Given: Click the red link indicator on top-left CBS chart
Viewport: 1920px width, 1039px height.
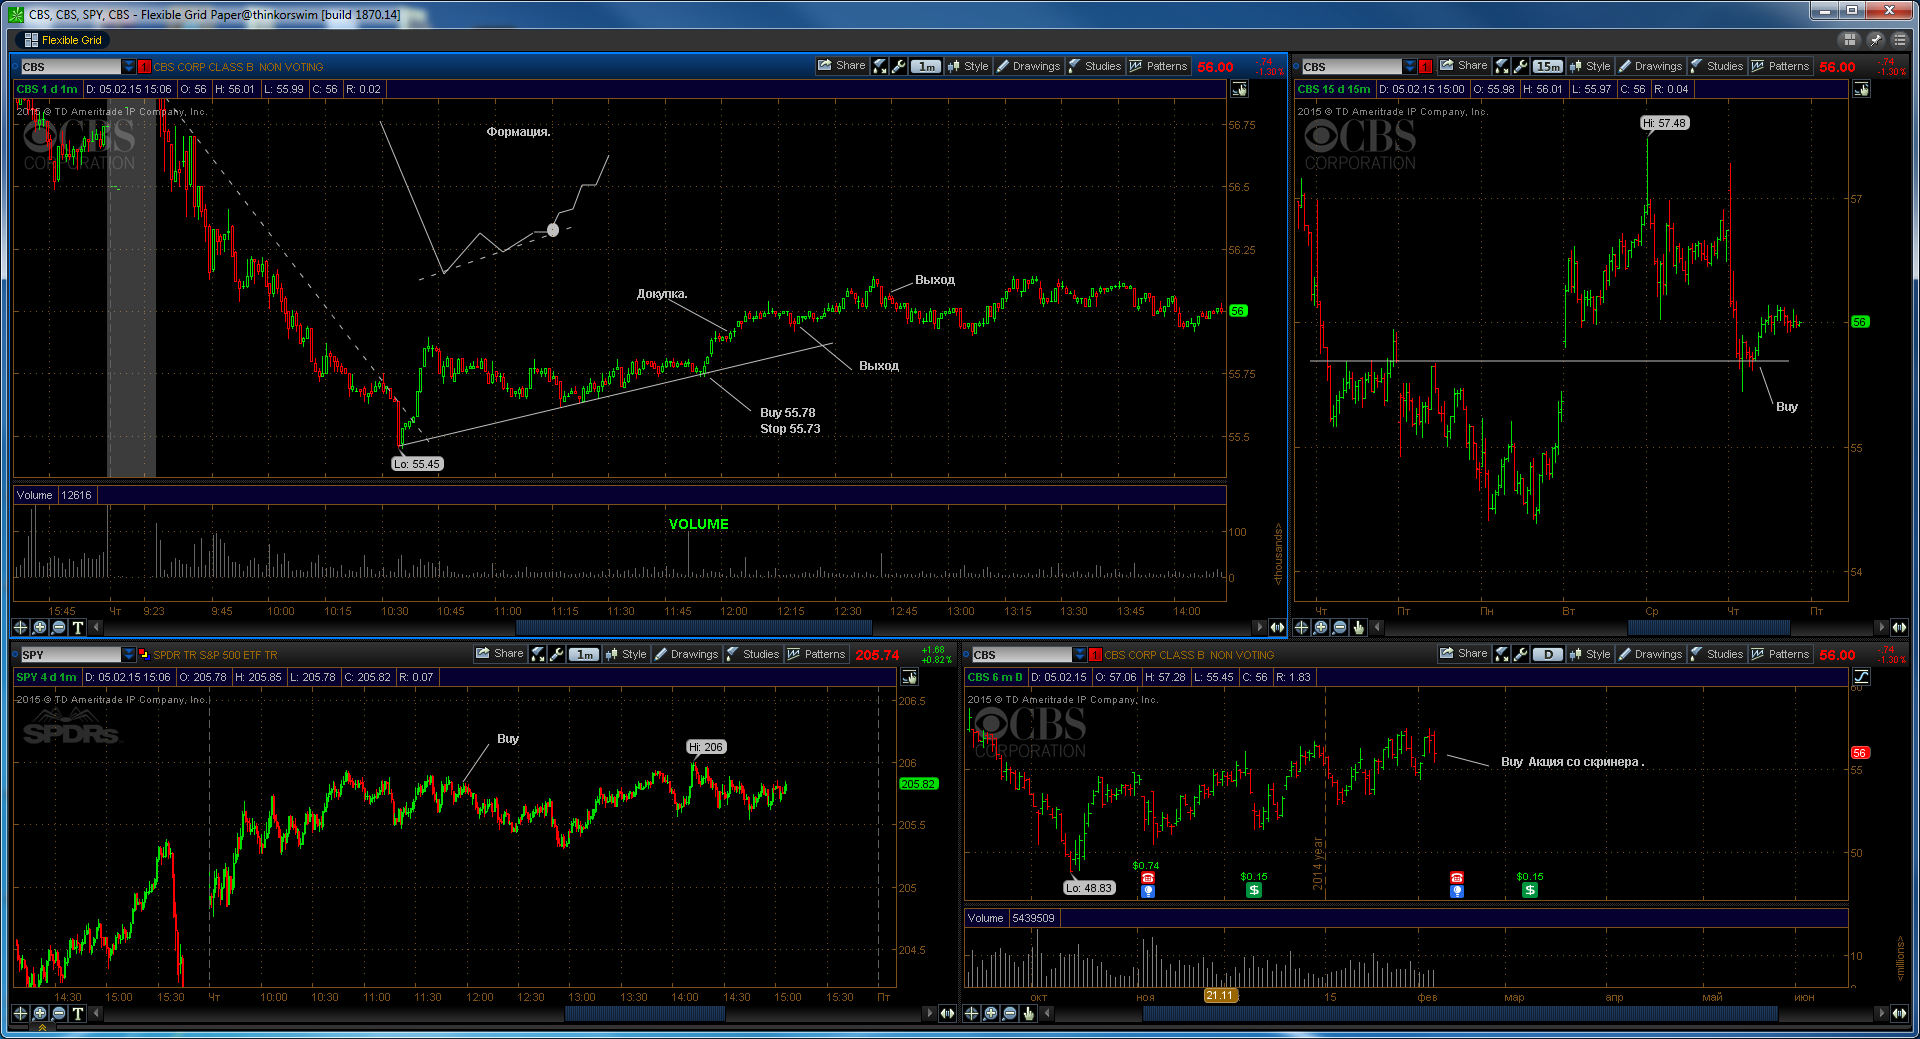Looking at the screenshot, I should (x=144, y=67).
